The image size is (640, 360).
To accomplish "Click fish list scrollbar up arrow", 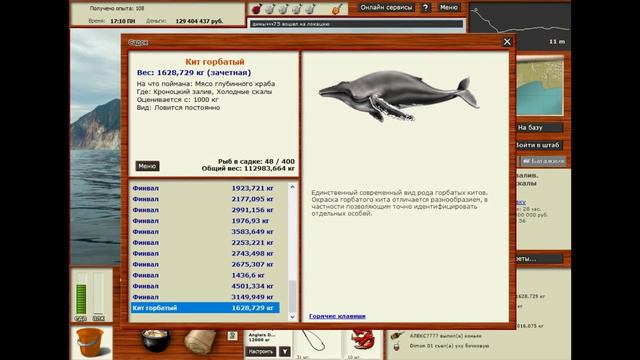I will tap(292, 187).
